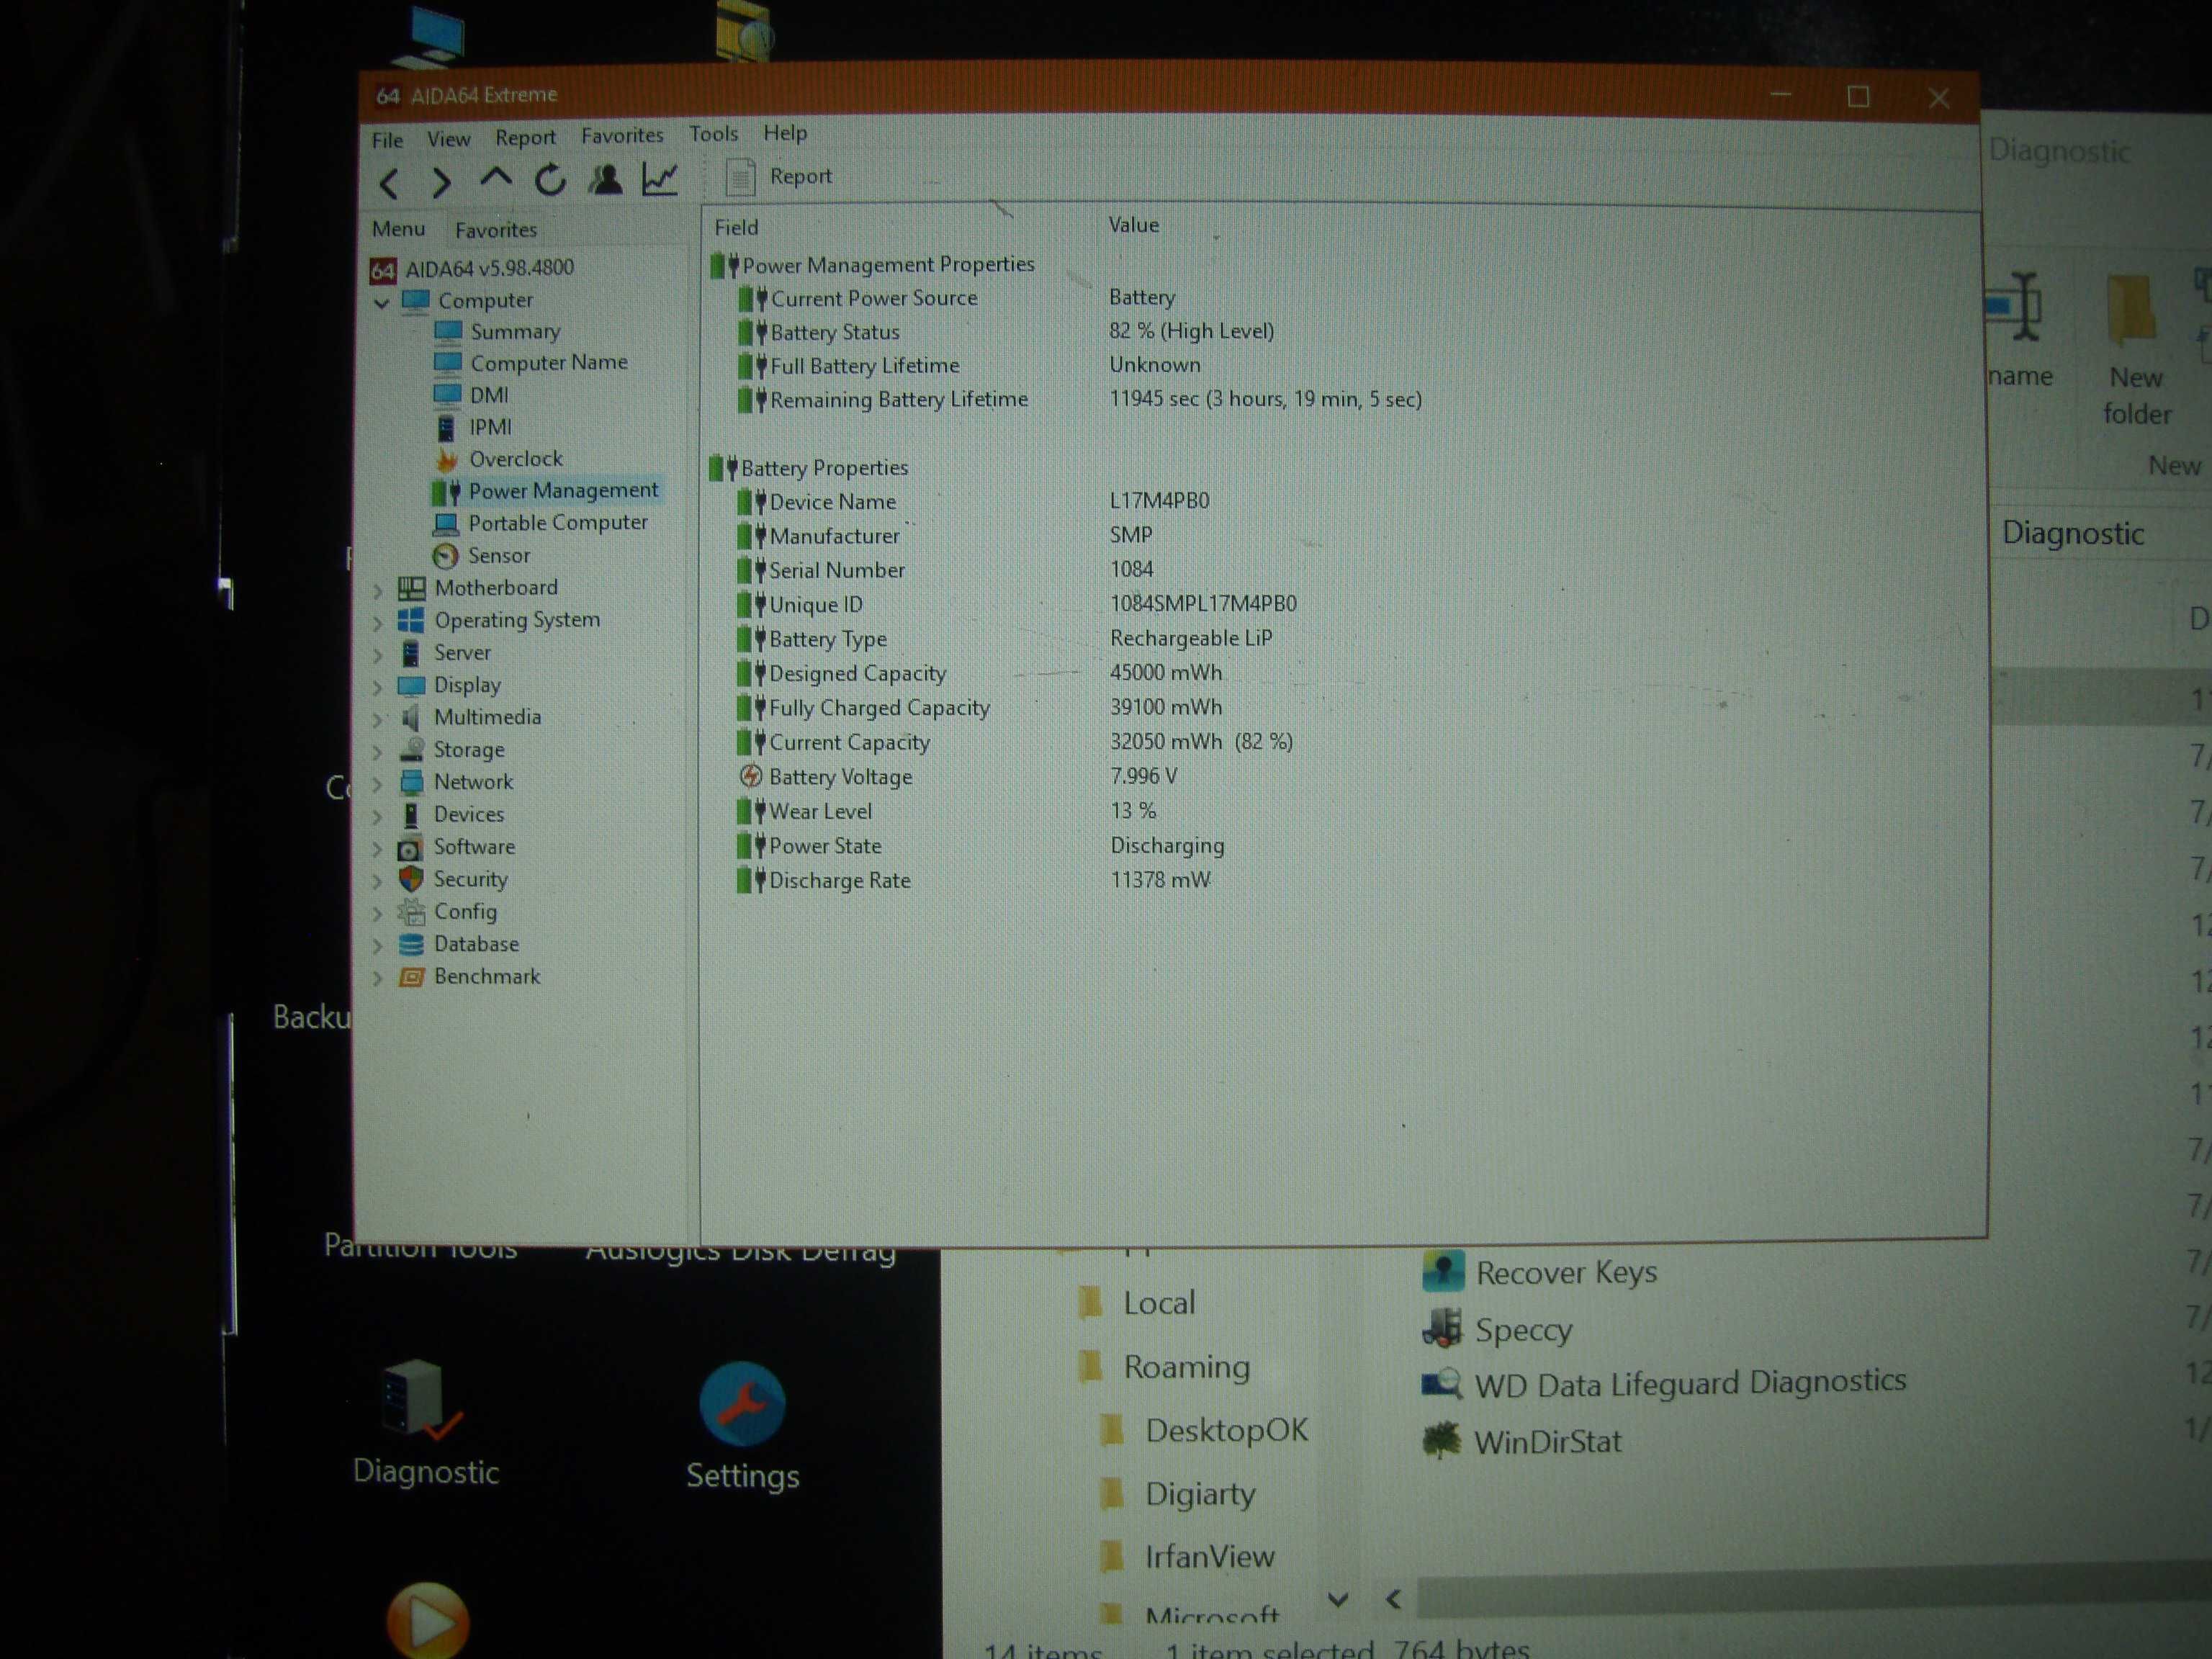2212x1659 pixels.
Task: Click the Overclock flame icon
Action: click(x=447, y=459)
